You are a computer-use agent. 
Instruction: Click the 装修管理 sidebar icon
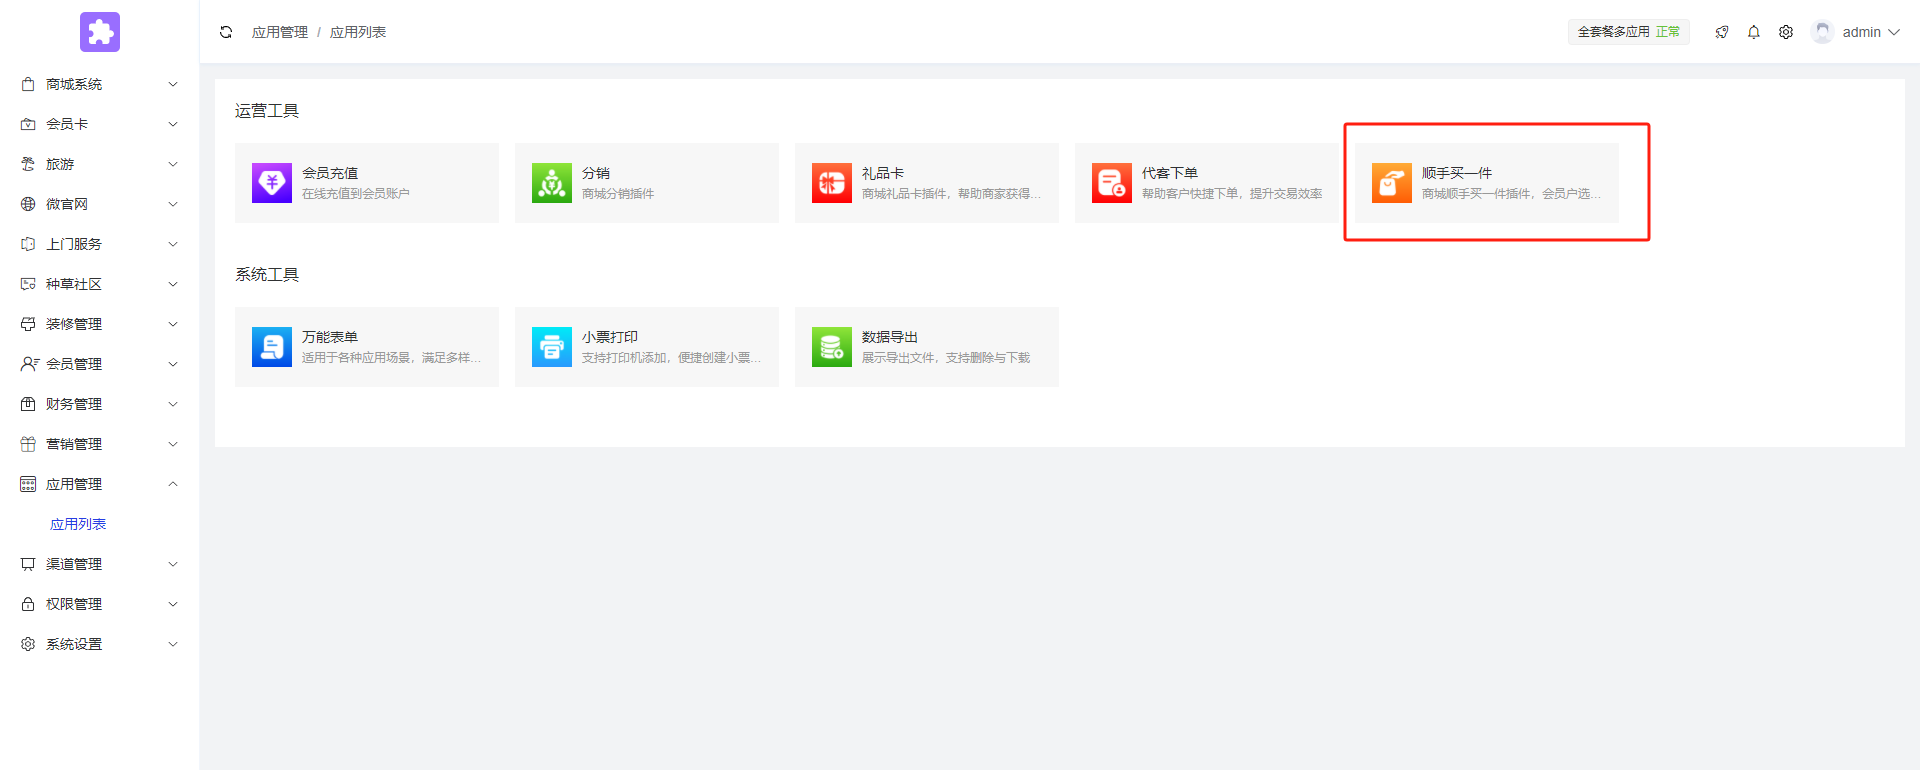coord(28,324)
